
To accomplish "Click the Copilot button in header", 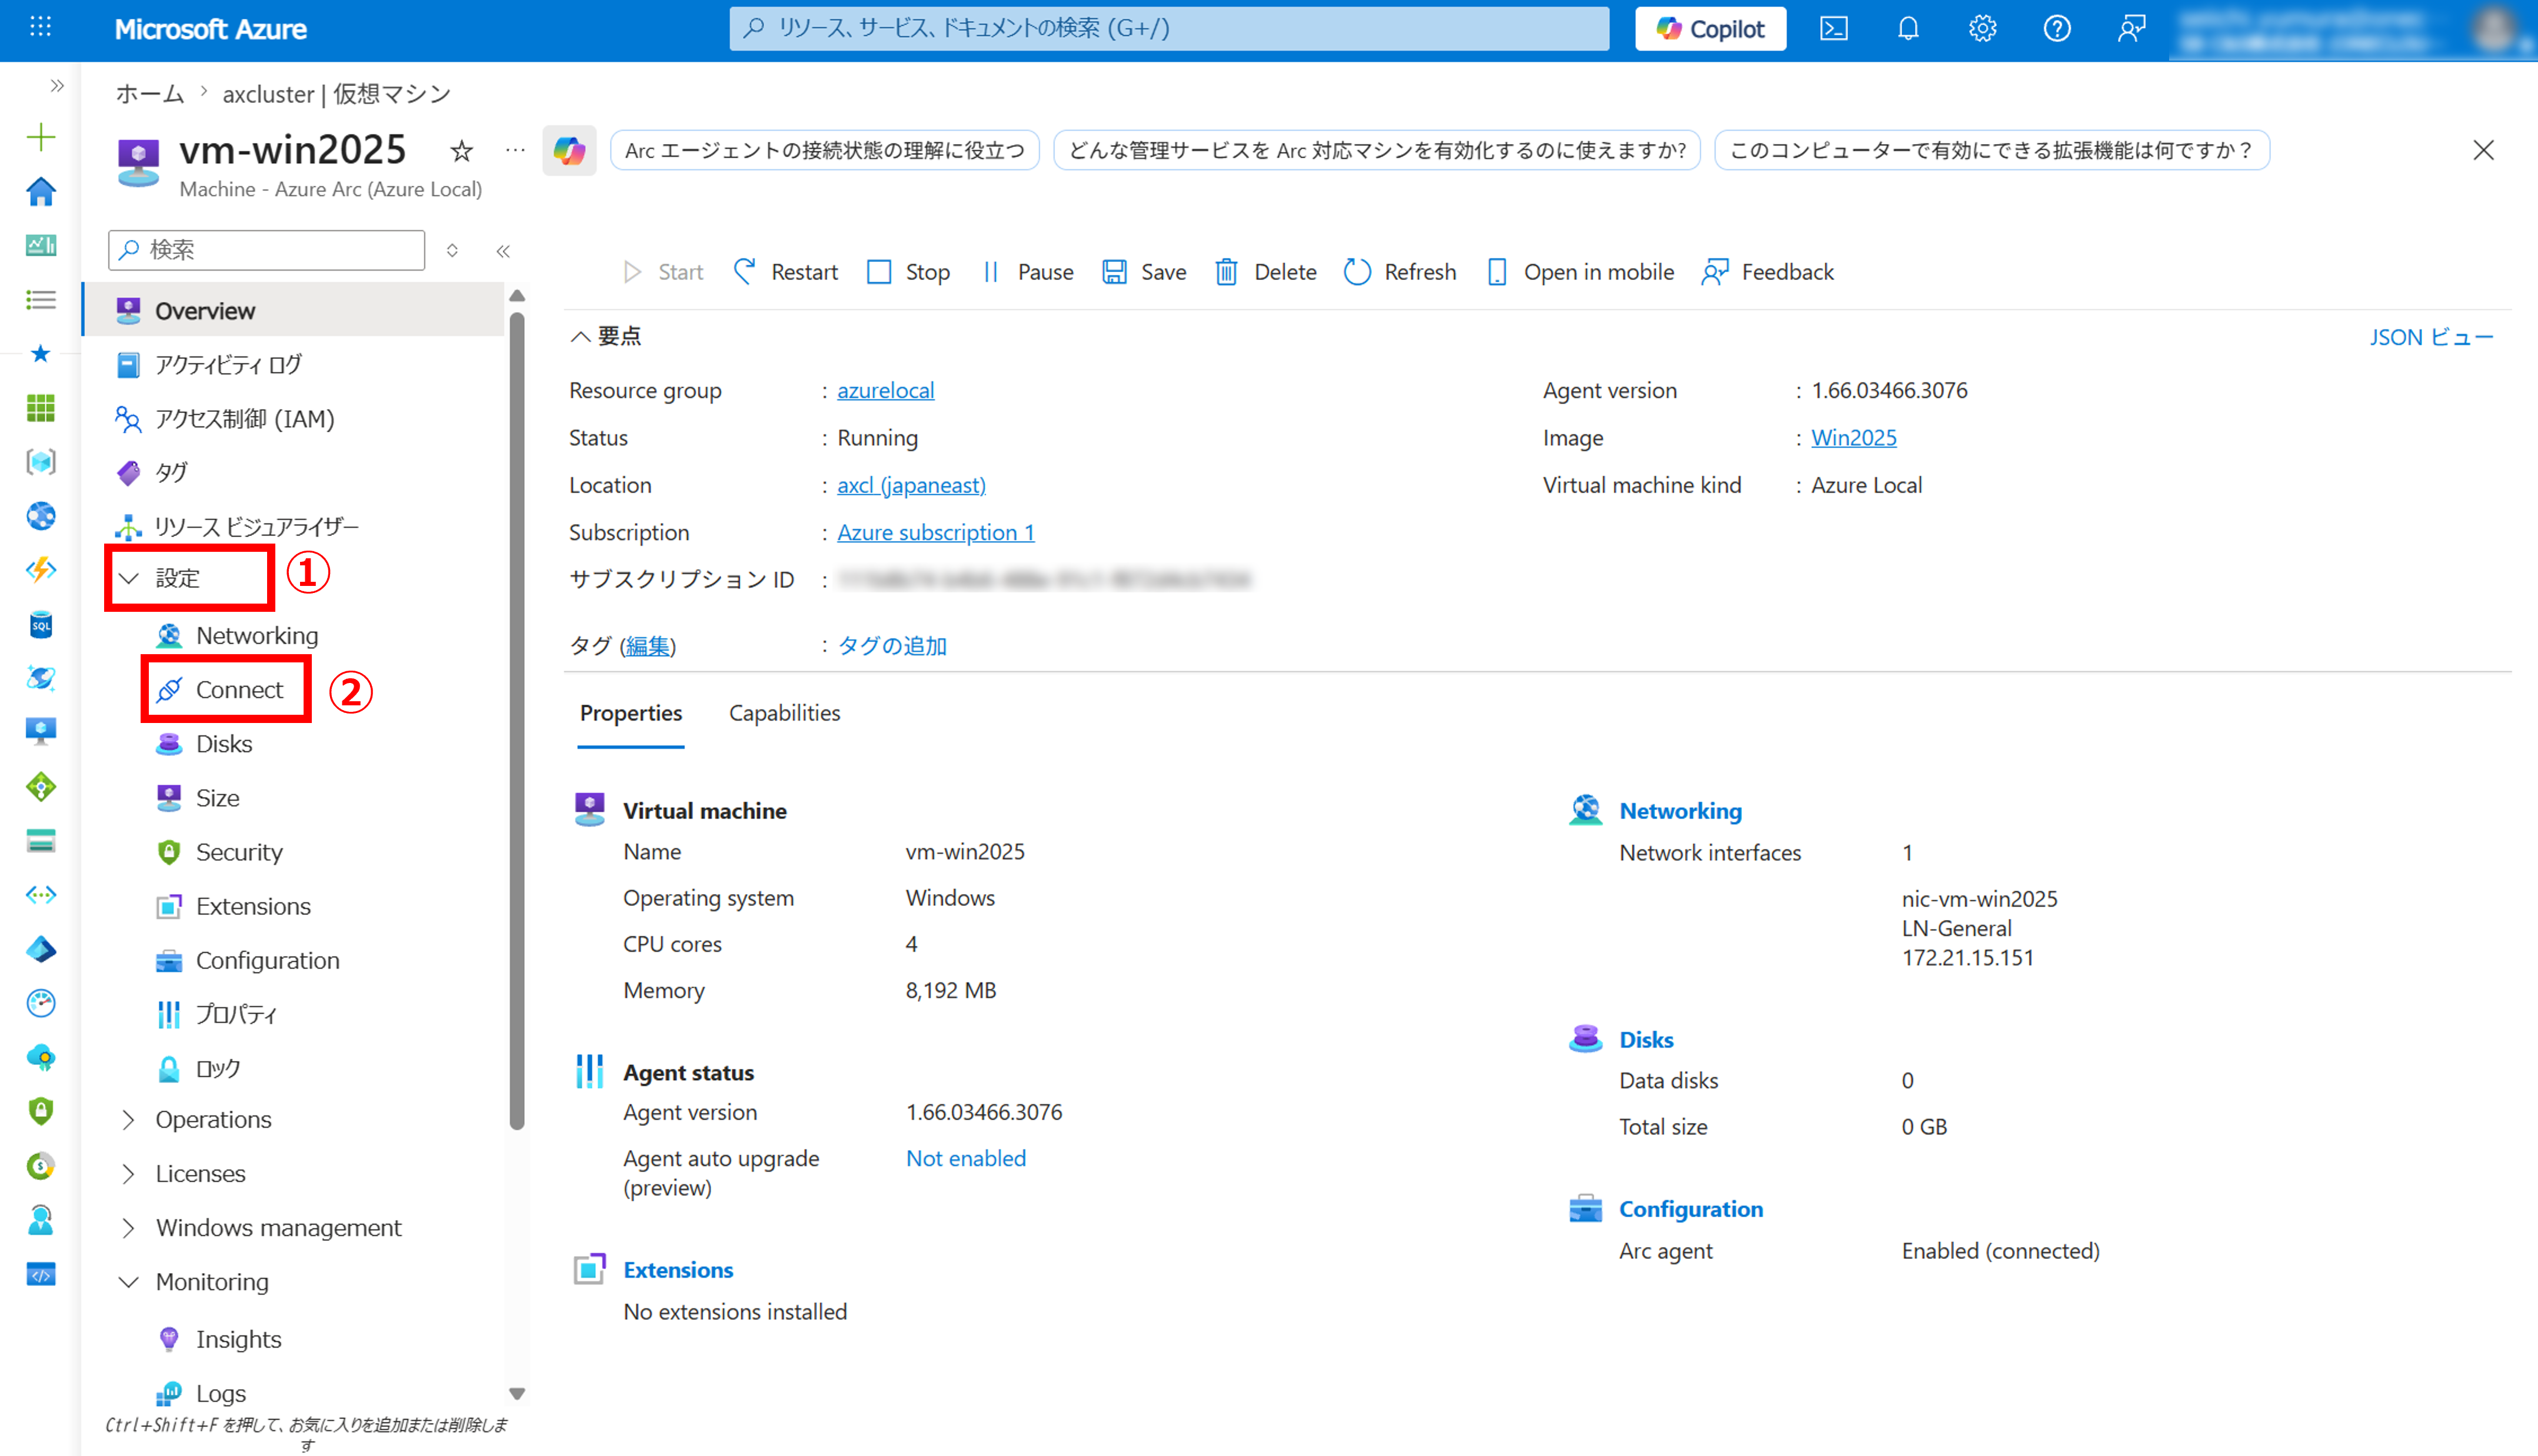I will (1710, 28).
